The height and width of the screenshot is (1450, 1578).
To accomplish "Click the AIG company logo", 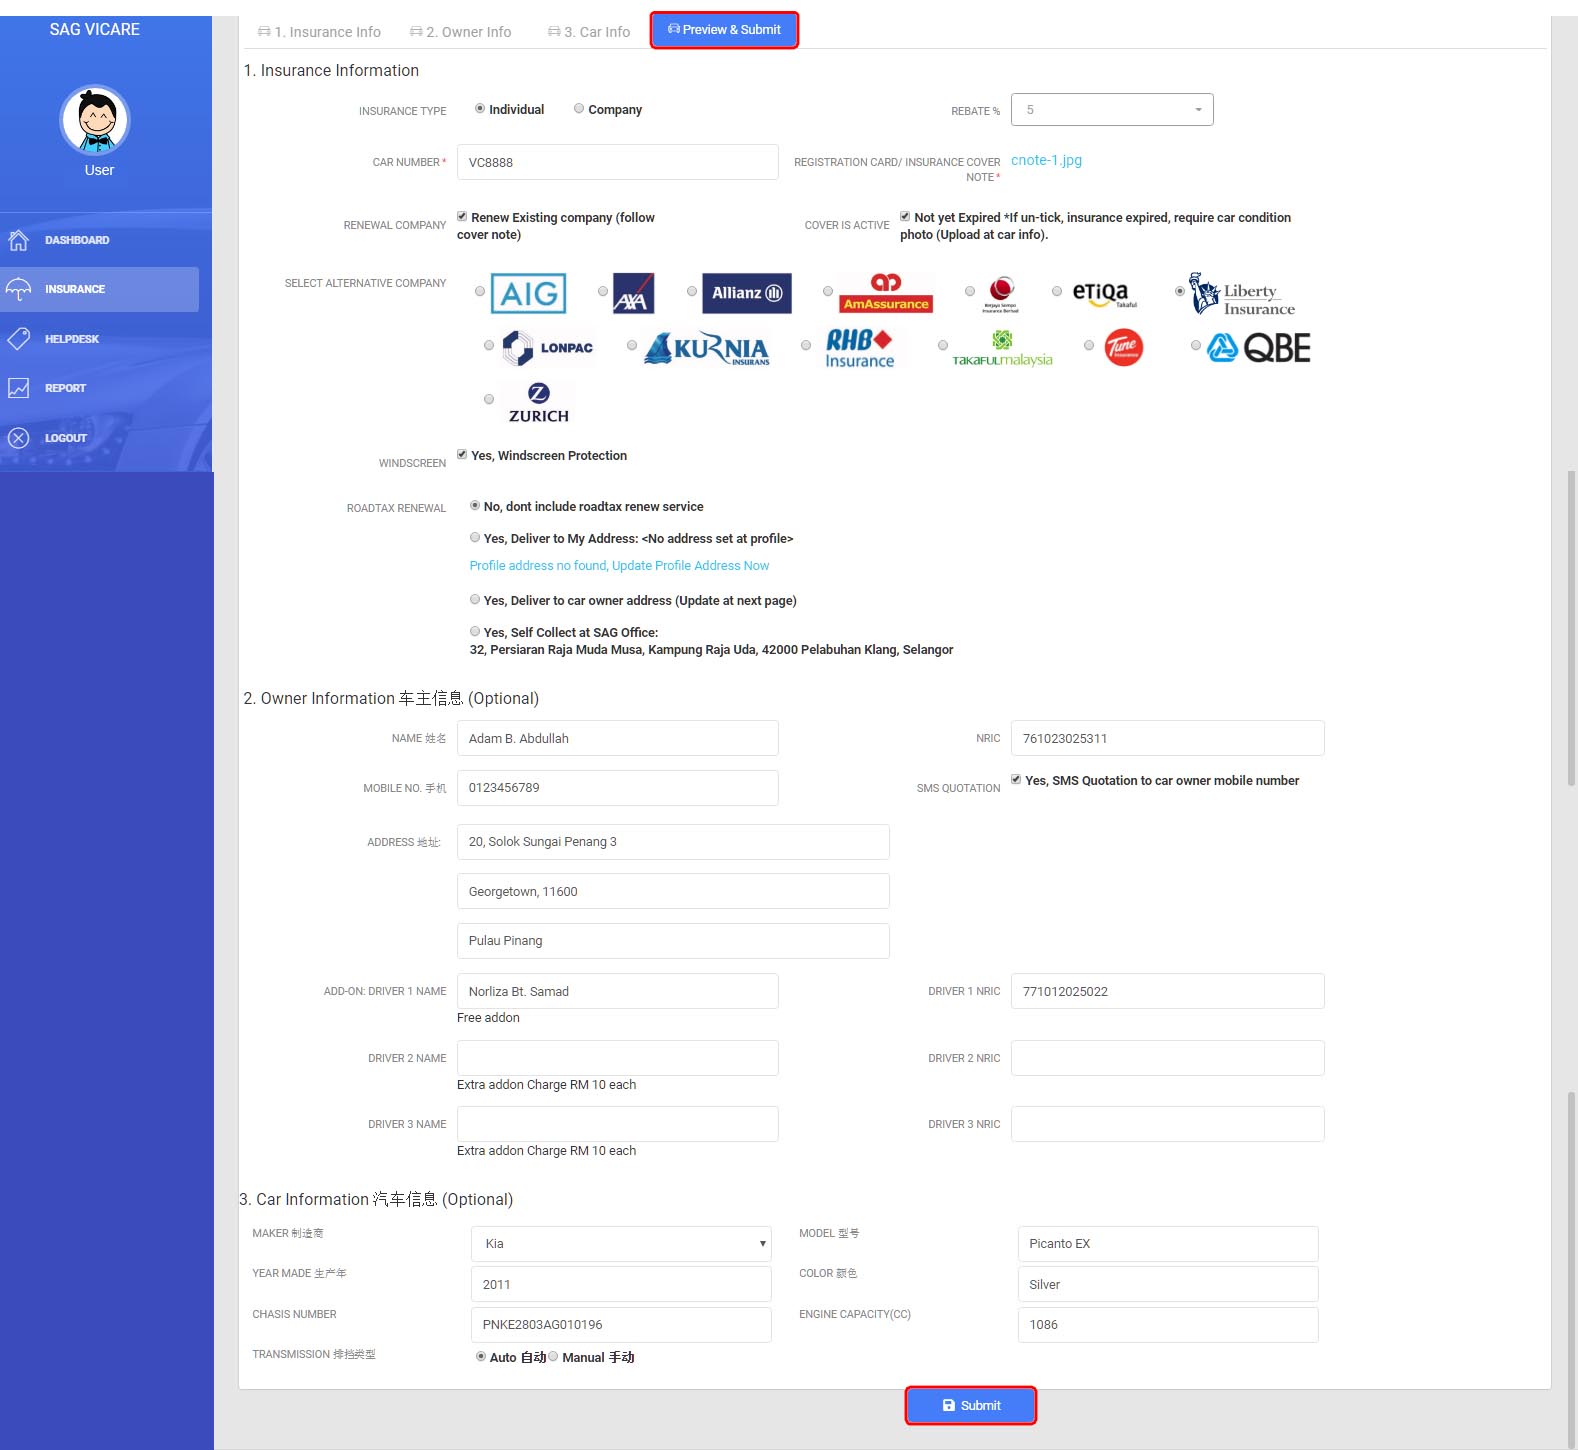I will click(x=528, y=293).
